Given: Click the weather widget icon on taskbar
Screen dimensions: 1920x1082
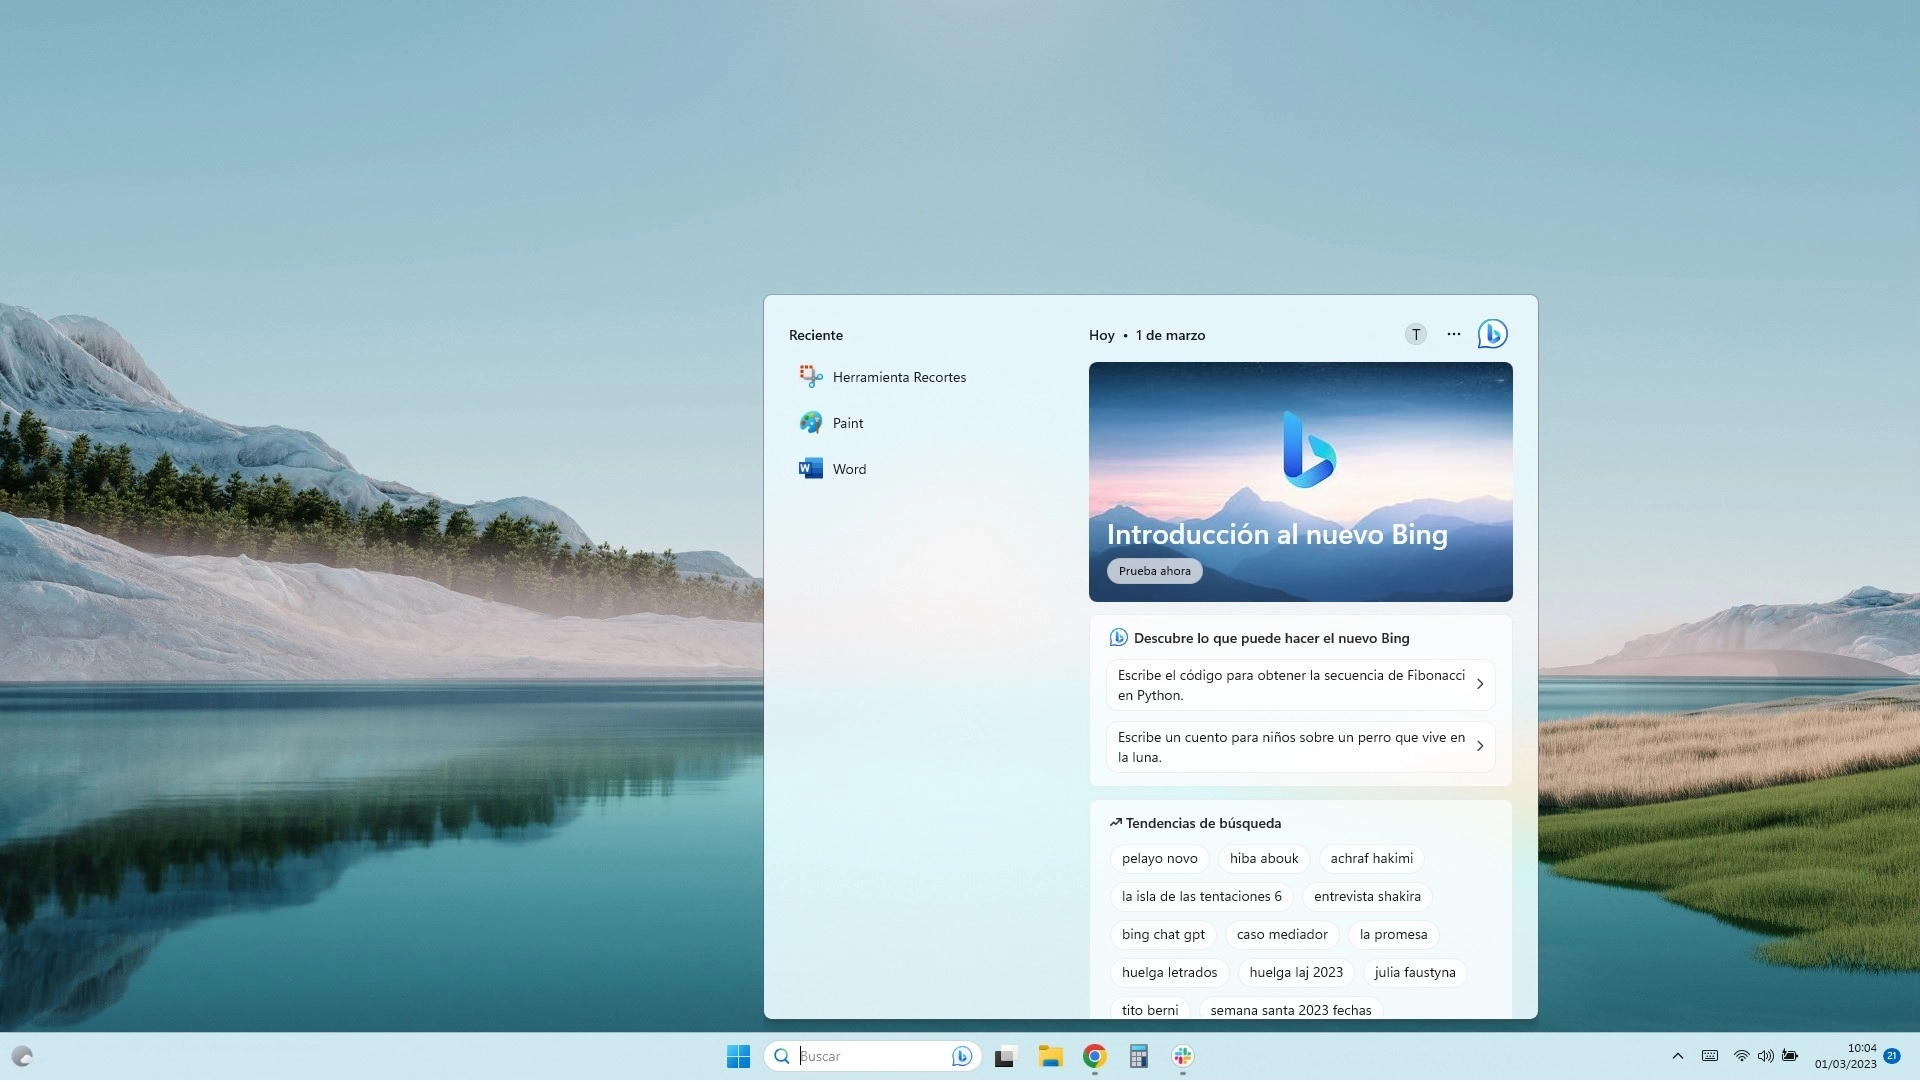Looking at the screenshot, I should point(22,1056).
